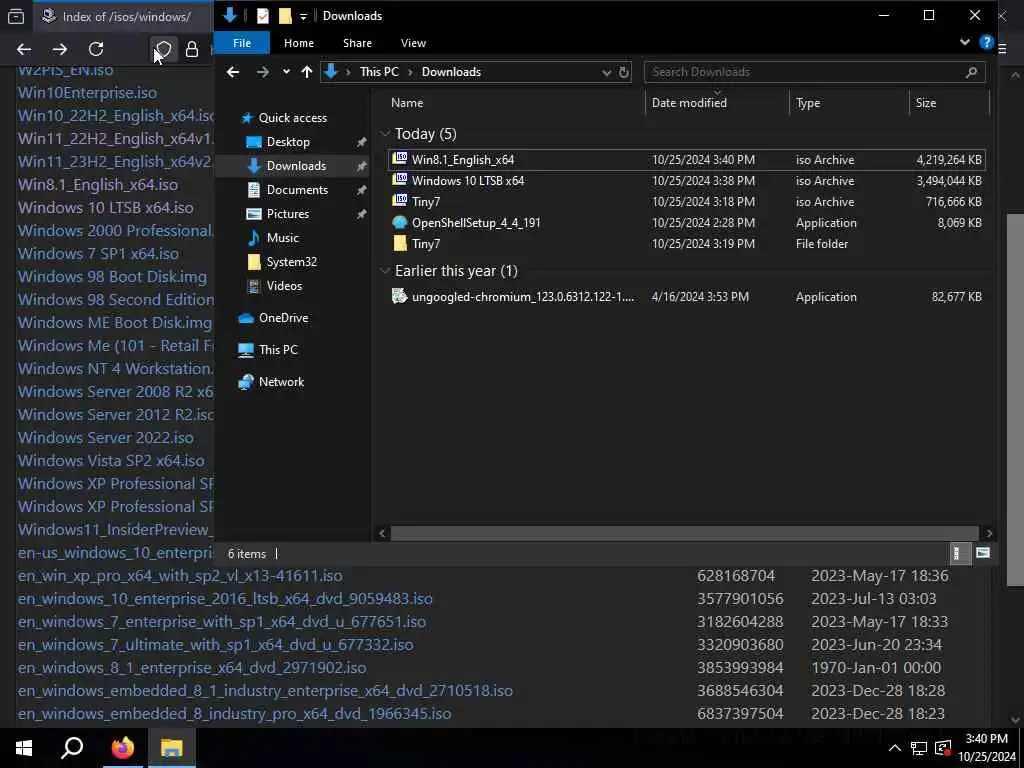Image resolution: width=1024 pixels, height=768 pixels.
Task: Click the New folder quick access icon
Action: coord(285,16)
